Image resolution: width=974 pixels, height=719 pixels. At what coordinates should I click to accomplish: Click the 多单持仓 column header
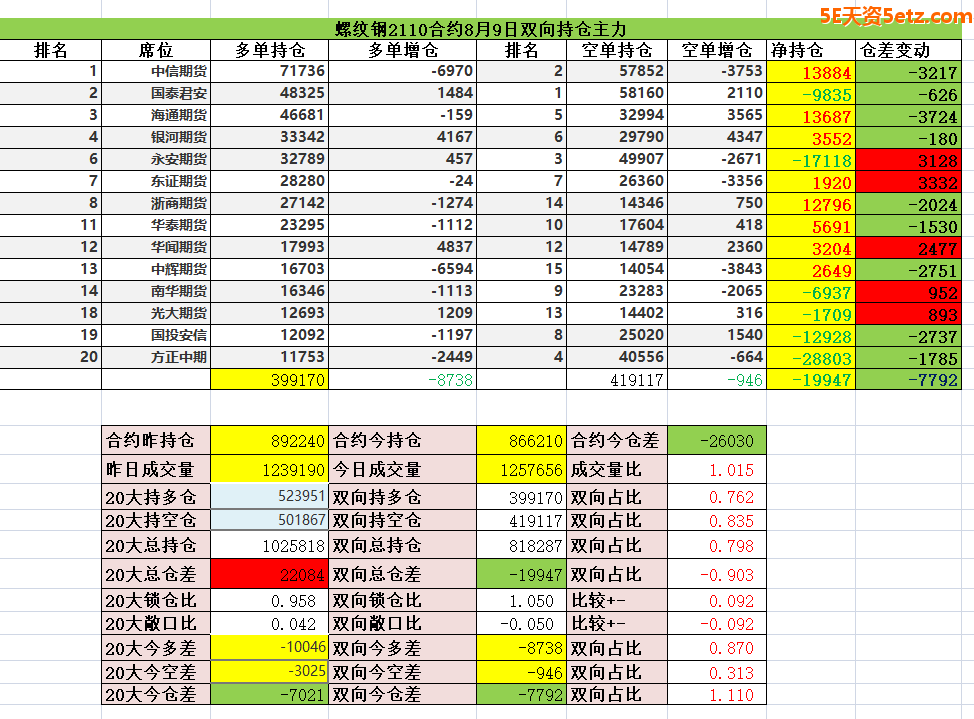pos(269,50)
